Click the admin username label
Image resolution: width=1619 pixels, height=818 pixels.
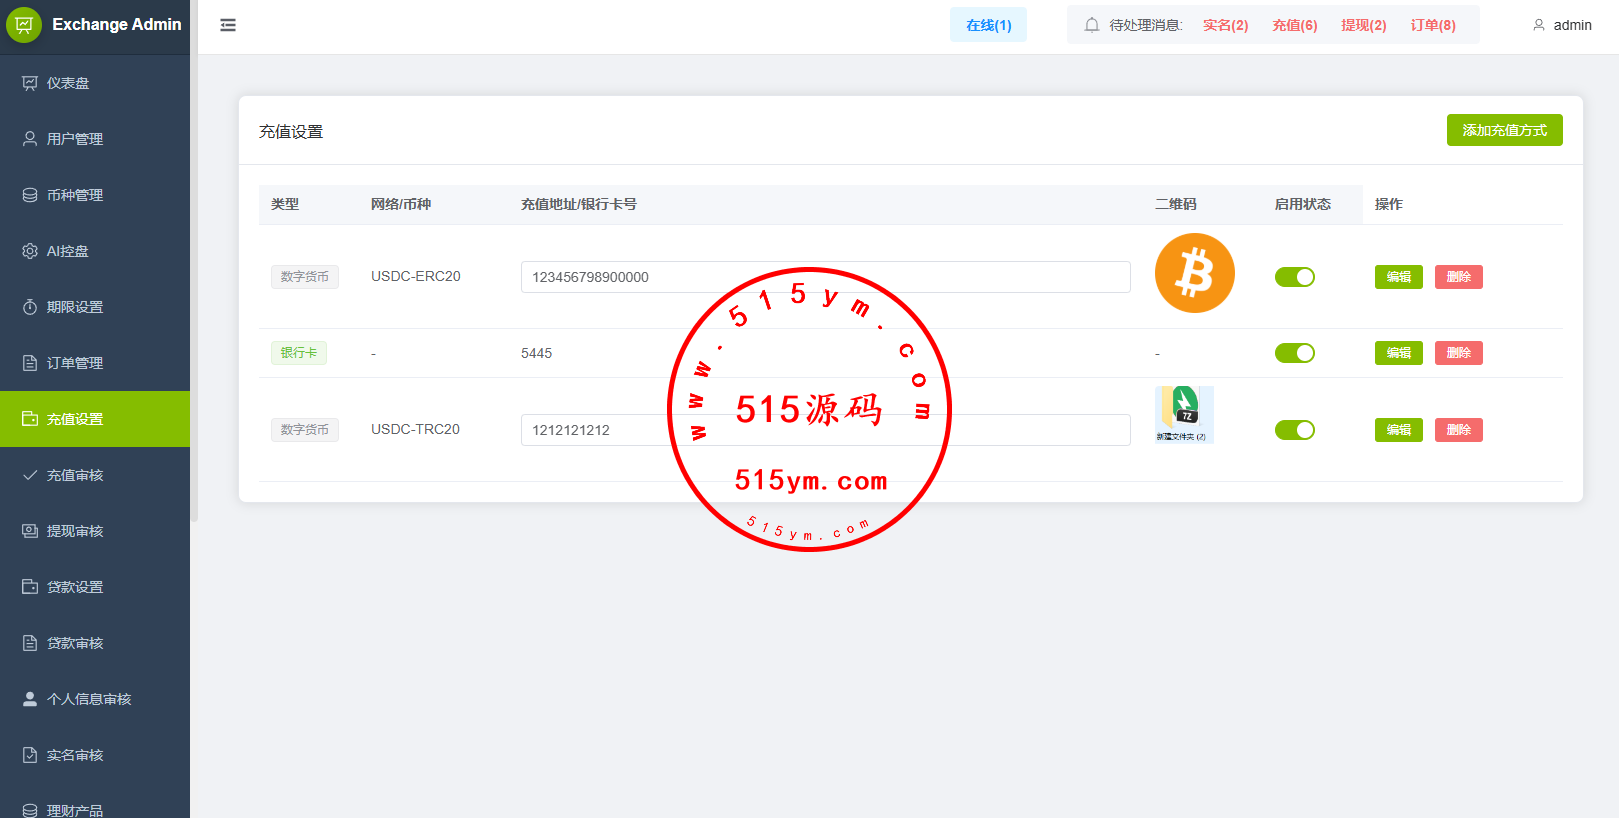pos(1572,25)
